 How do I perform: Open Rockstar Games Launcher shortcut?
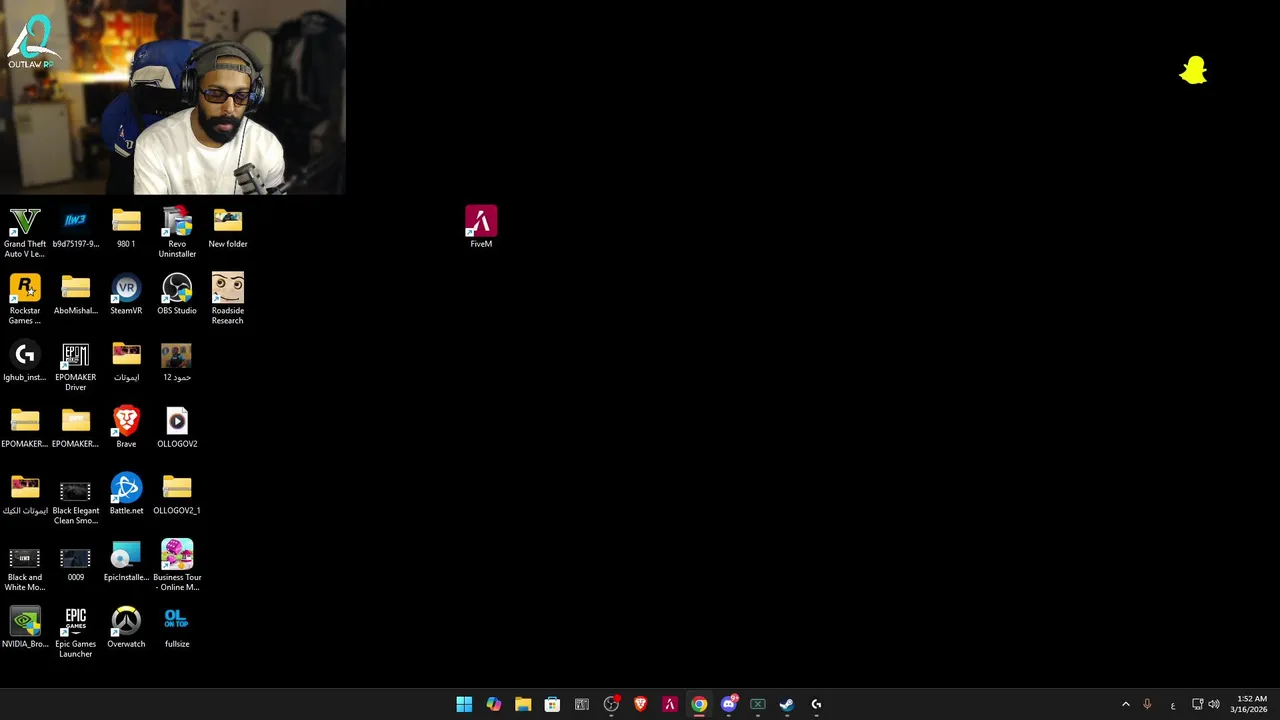[25, 299]
